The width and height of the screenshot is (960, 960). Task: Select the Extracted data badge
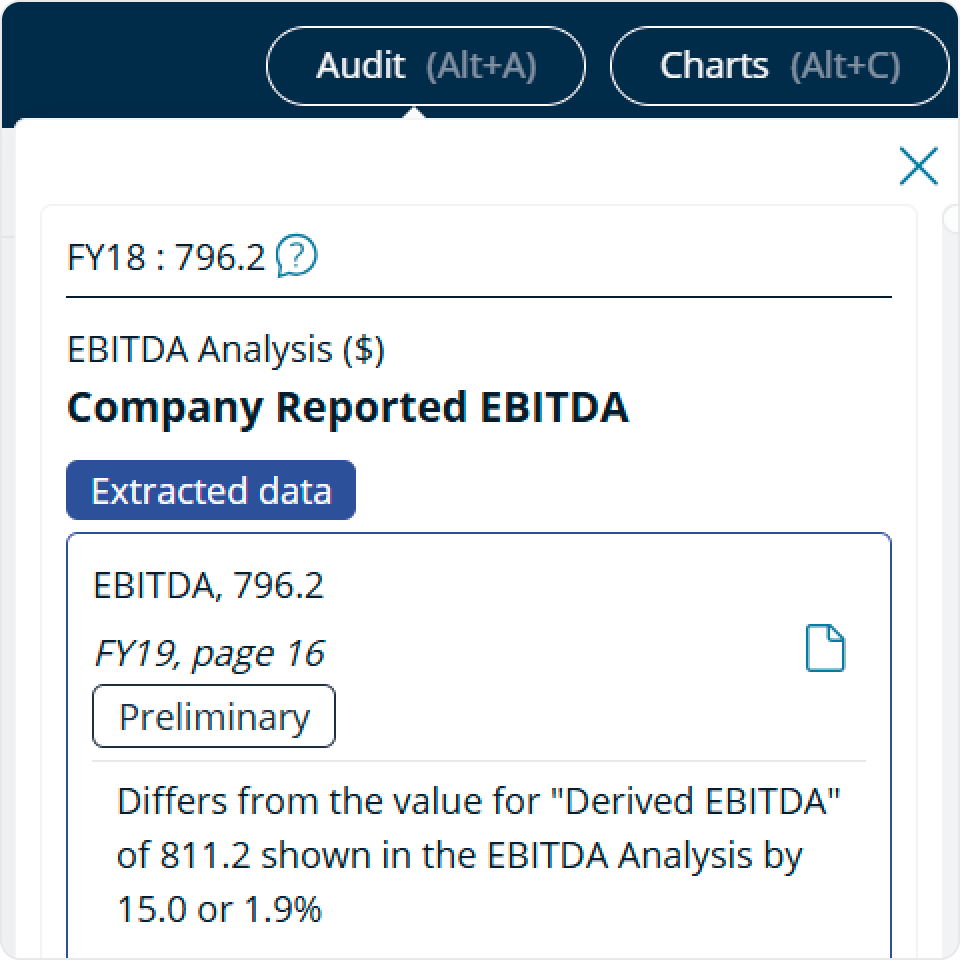click(210, 490)
